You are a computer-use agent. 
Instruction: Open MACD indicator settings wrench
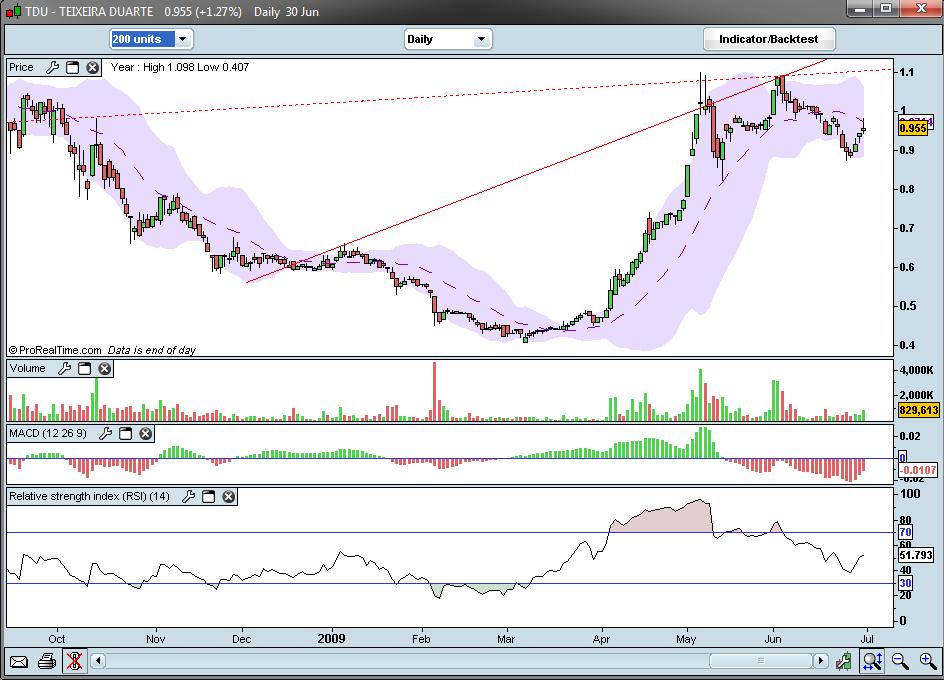click(105, 434)
